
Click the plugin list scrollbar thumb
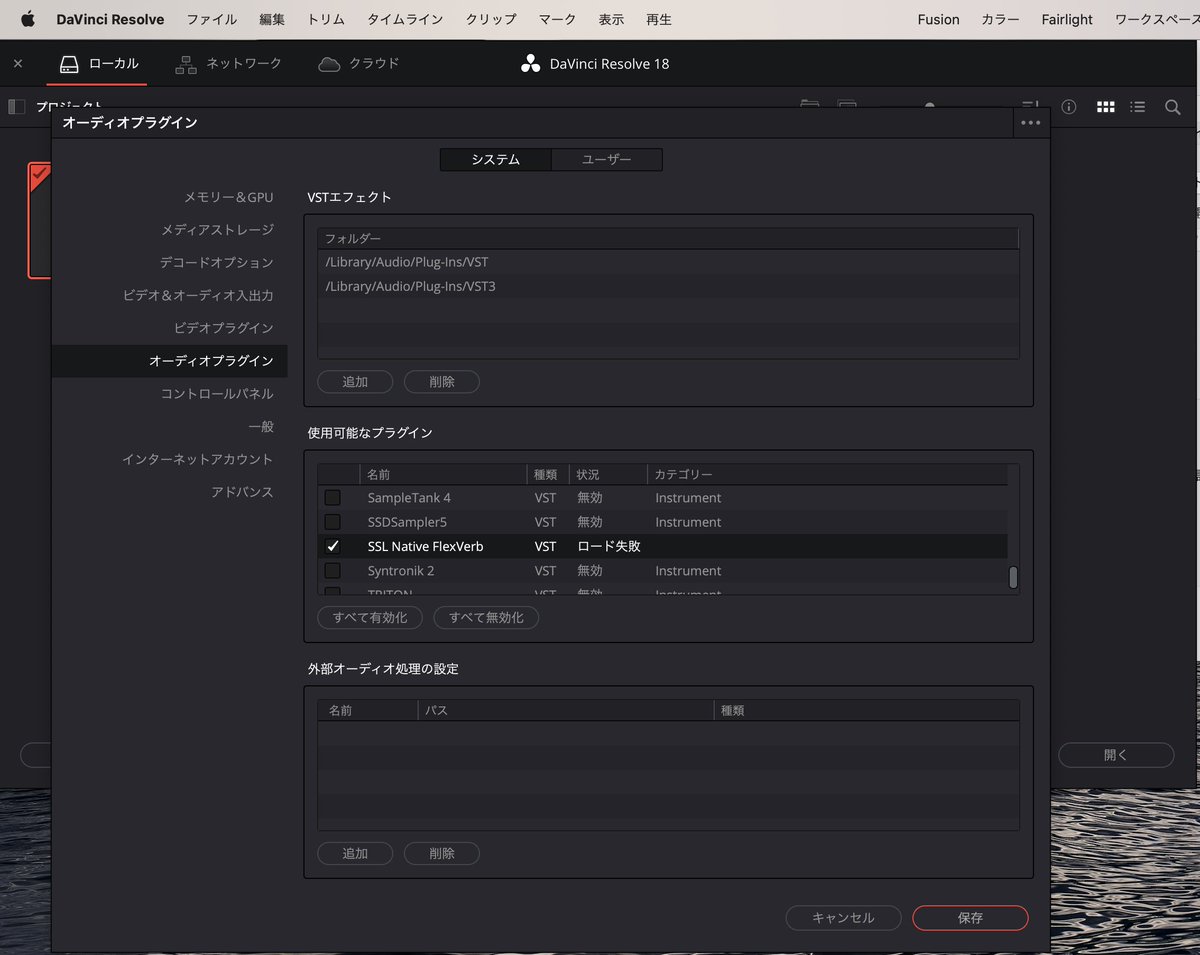pos(1013,578)
